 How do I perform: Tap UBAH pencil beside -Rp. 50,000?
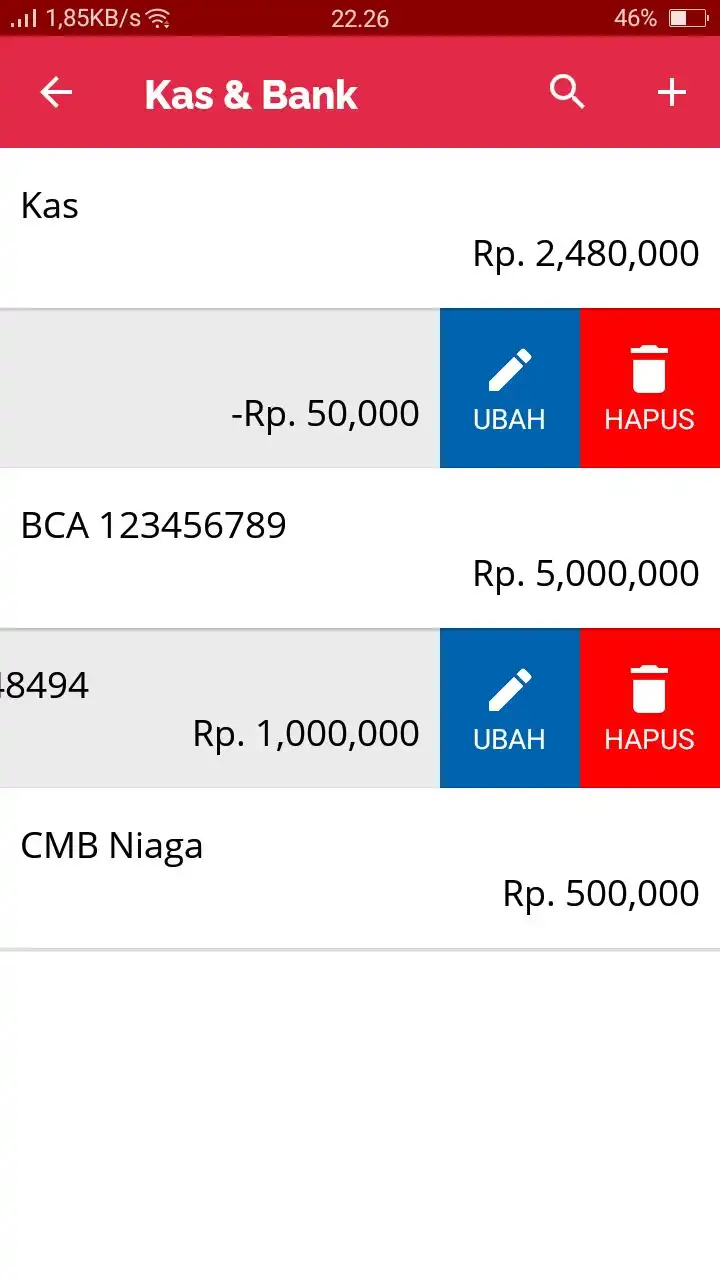tap(510, 388)
